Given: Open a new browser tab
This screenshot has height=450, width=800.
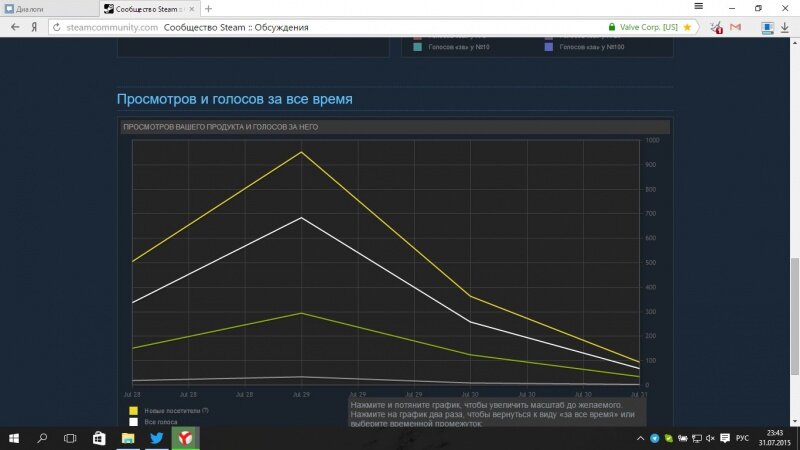Looking at the screenshot, I should 208,9.
